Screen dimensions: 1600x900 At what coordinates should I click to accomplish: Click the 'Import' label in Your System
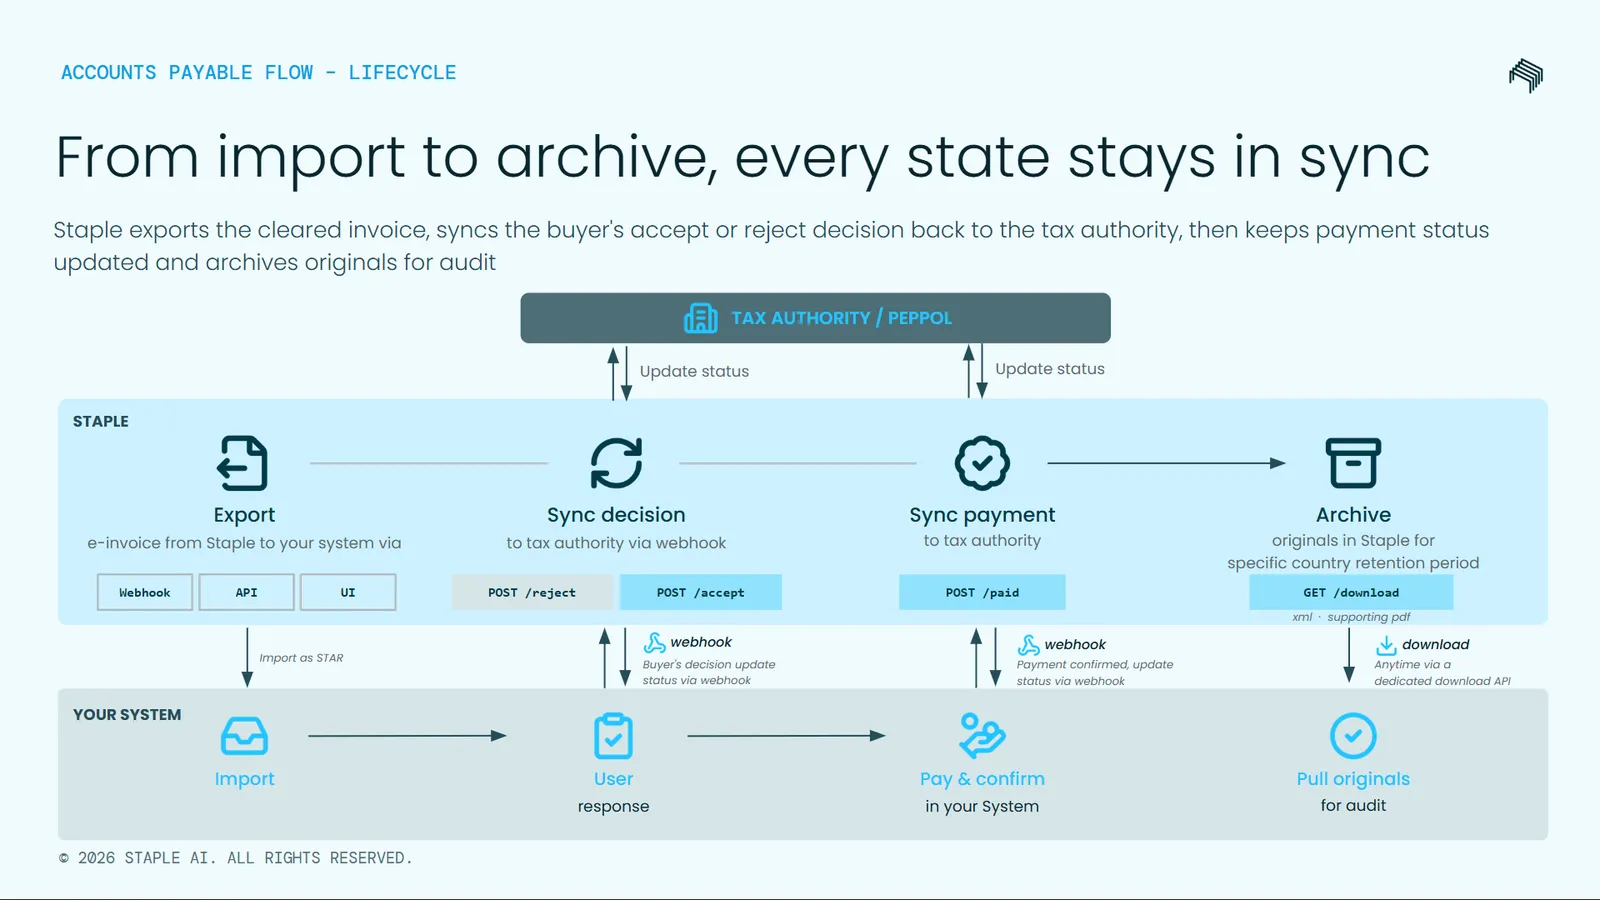point(244,779)
